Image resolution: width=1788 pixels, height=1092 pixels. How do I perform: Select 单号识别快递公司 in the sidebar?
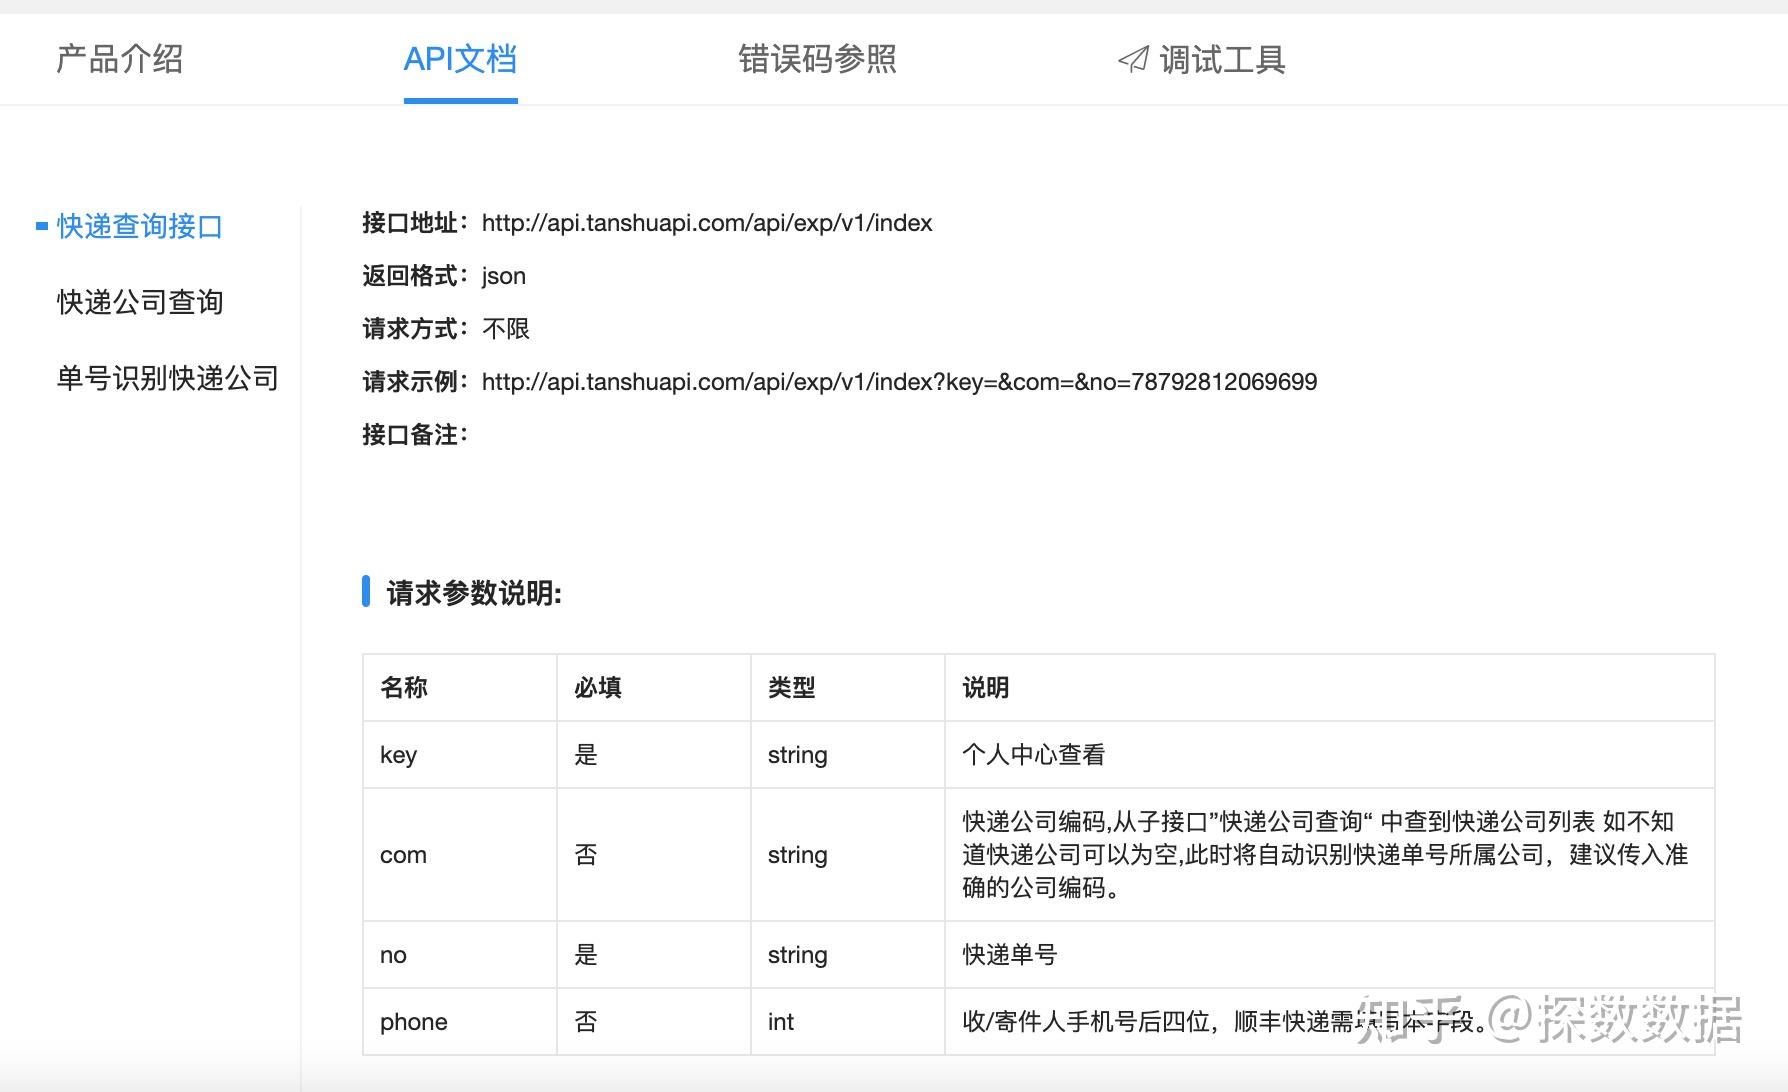166,379
